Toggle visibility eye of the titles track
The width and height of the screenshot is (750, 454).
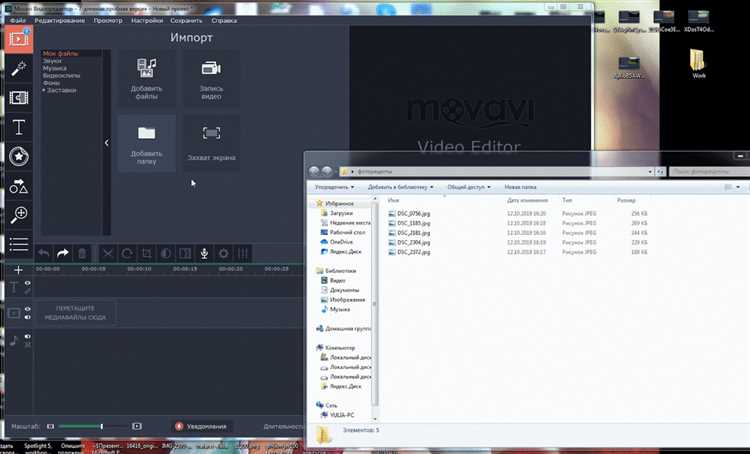click(28, 283)
